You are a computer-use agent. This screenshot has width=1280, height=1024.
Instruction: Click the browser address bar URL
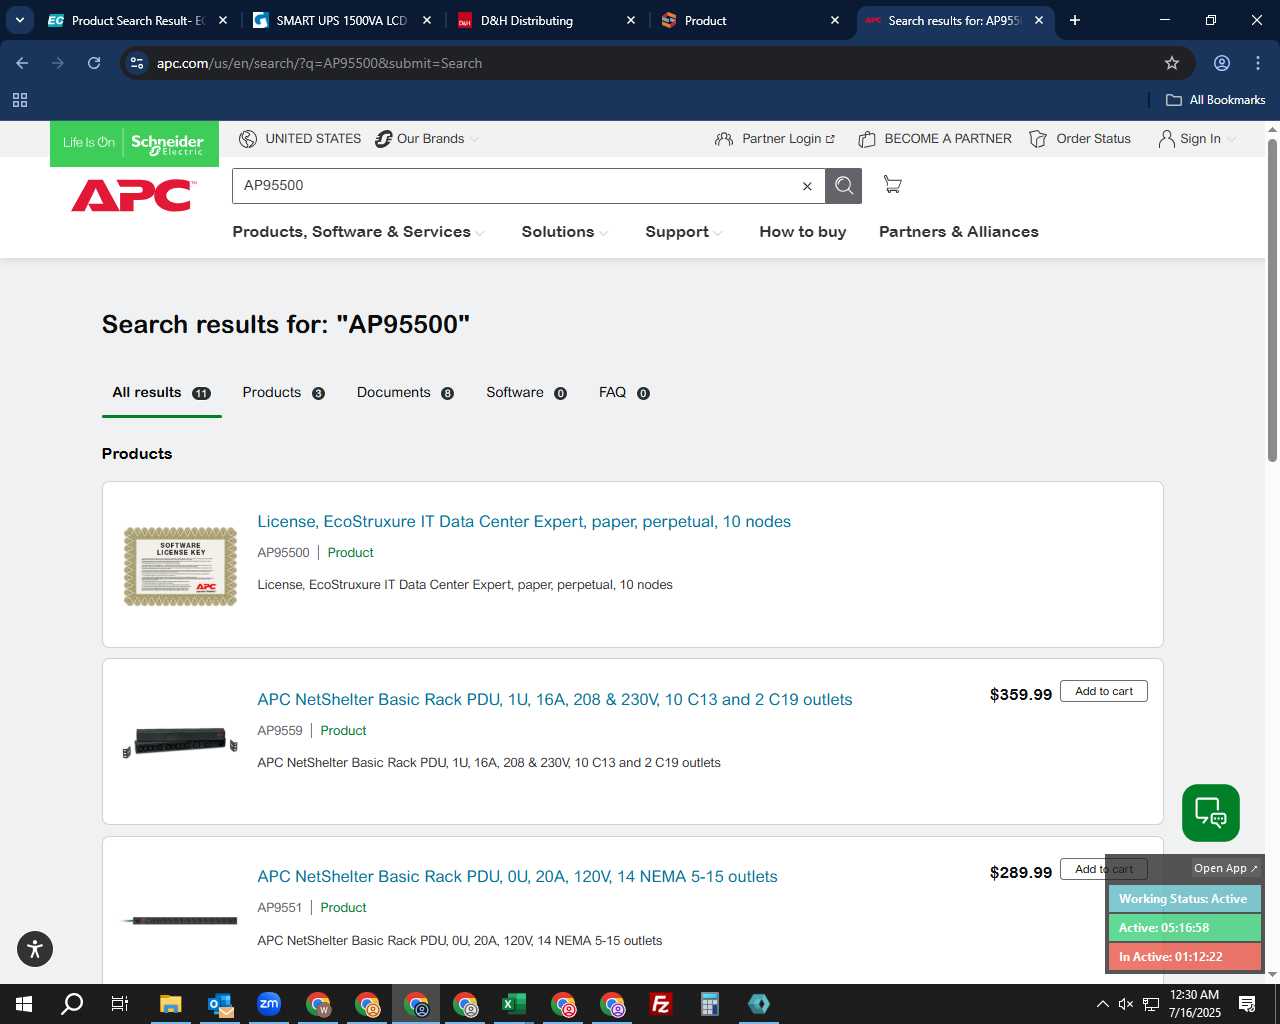(x=319, y=63)
